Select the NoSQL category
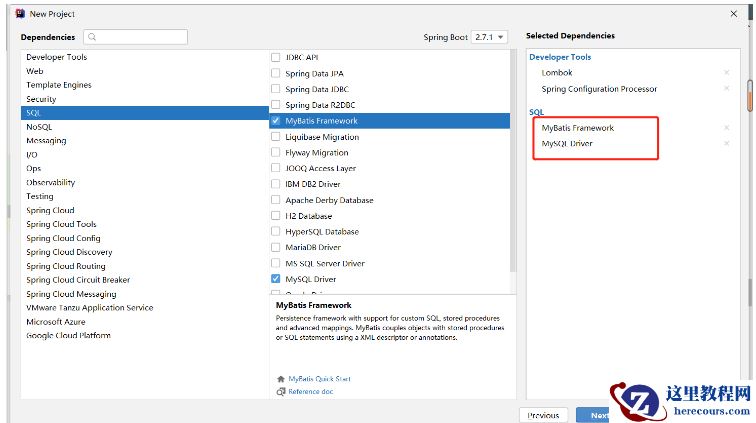The image size is (756, 423). click(x=39, y=127)
